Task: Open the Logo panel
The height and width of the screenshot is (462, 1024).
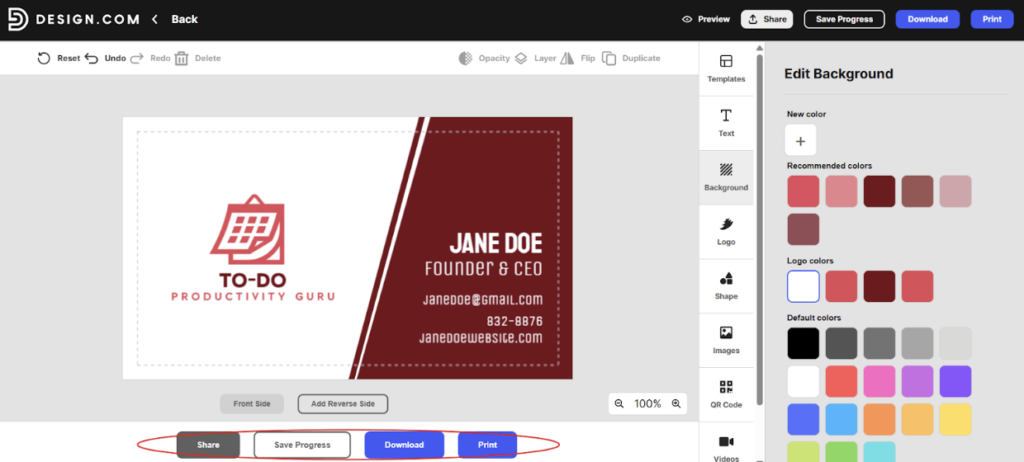Action: click(x=726, y=231)
